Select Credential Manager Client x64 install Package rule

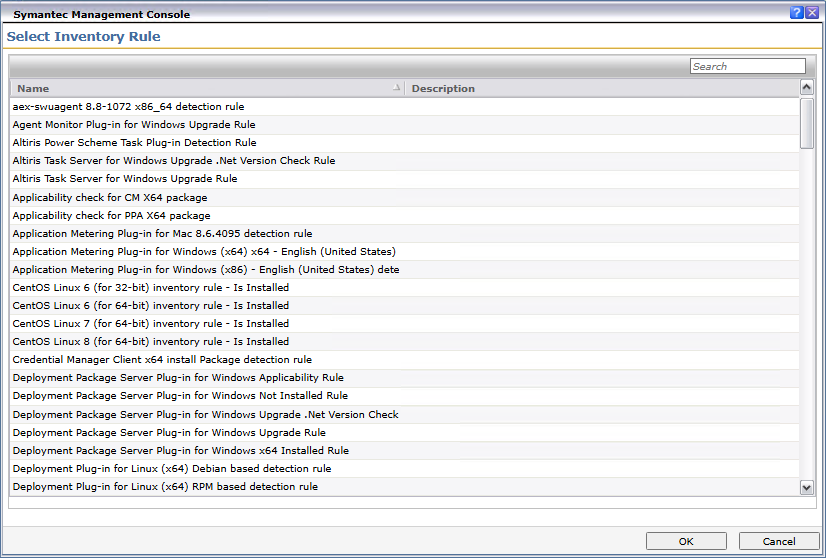404,359
